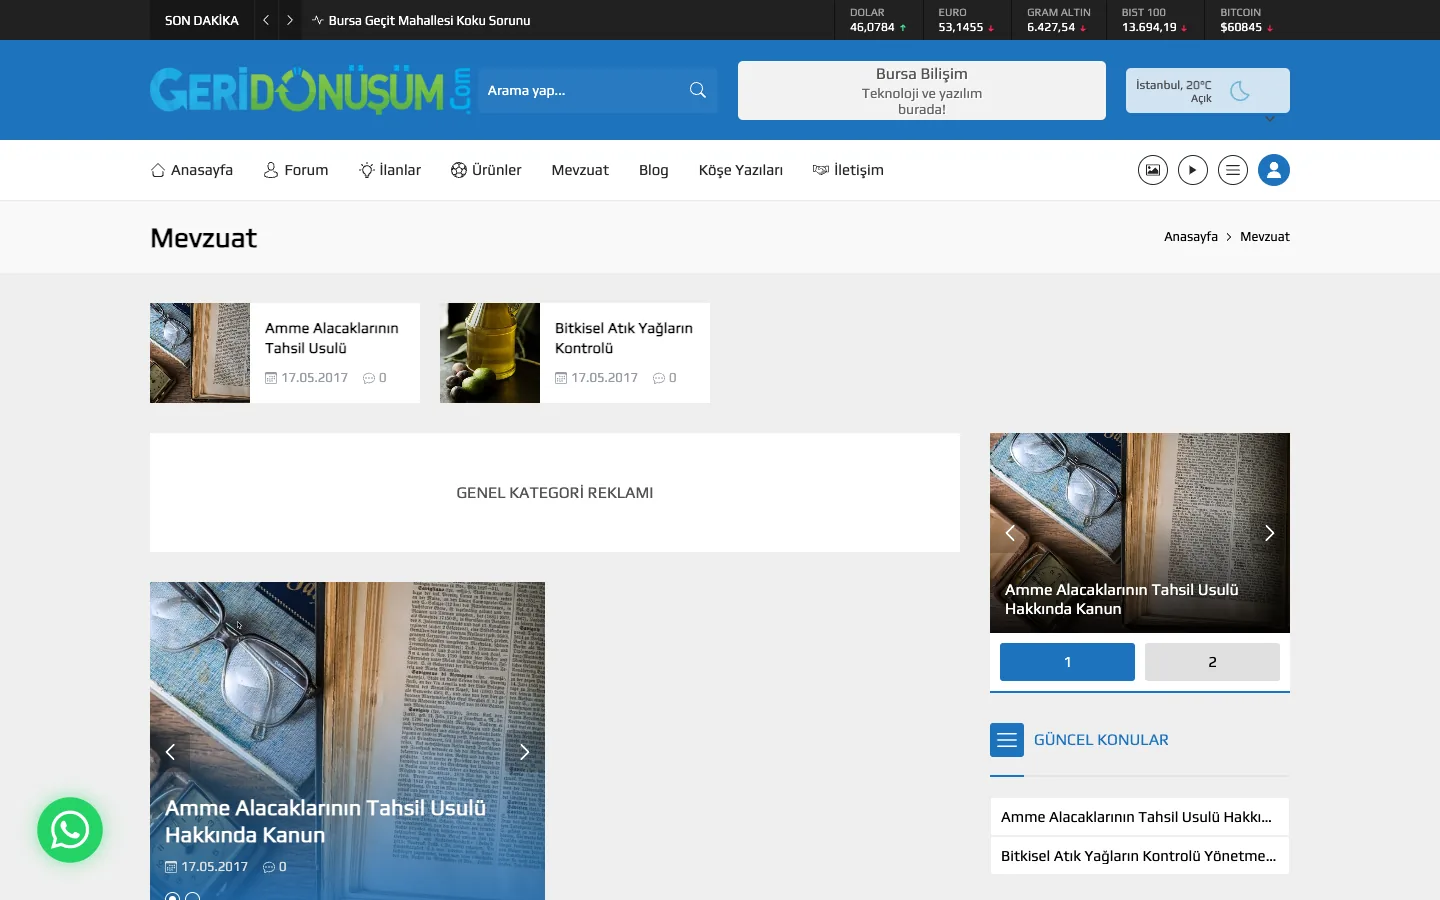Switch to sidebar slider page 2
Image resolution: width=1440 pixels, height=900 pixels.
click(1212, 662)
